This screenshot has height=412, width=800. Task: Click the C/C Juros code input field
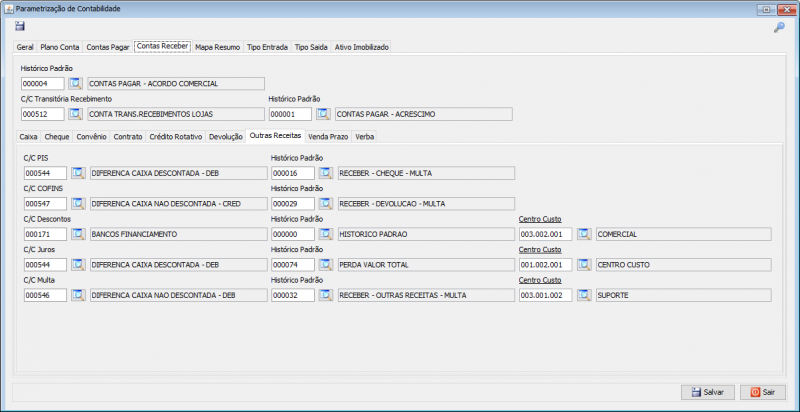pyautogui.click(x=43, y=265)
